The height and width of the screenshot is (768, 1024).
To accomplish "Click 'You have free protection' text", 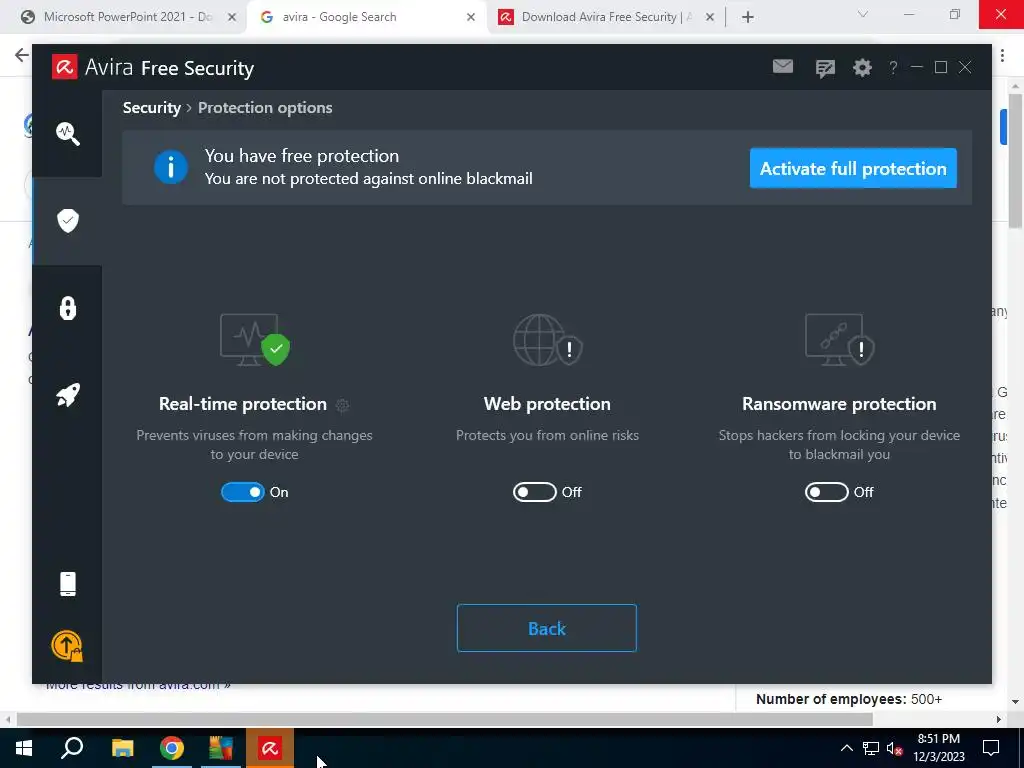I will 302,156.
